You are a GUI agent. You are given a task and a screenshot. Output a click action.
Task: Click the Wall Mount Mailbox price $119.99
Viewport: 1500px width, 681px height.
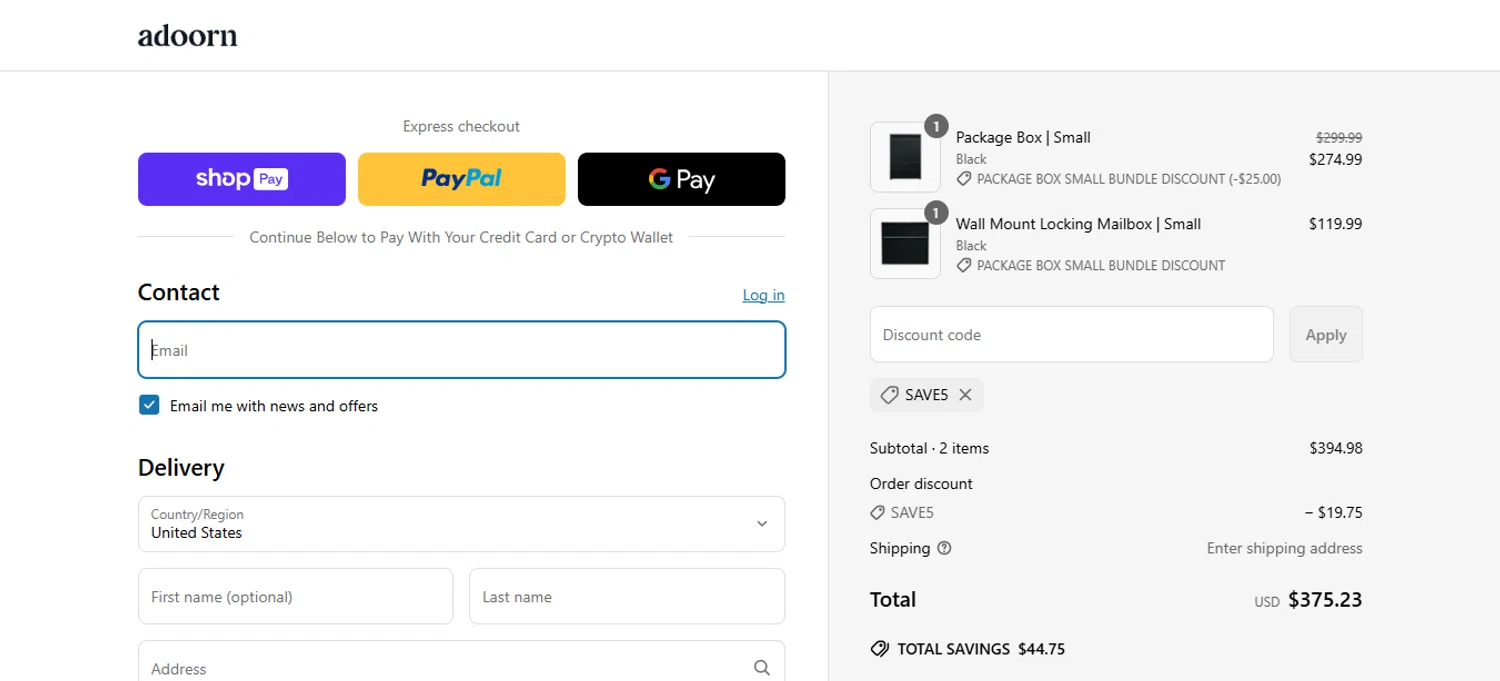click(x=1336, y=224)
